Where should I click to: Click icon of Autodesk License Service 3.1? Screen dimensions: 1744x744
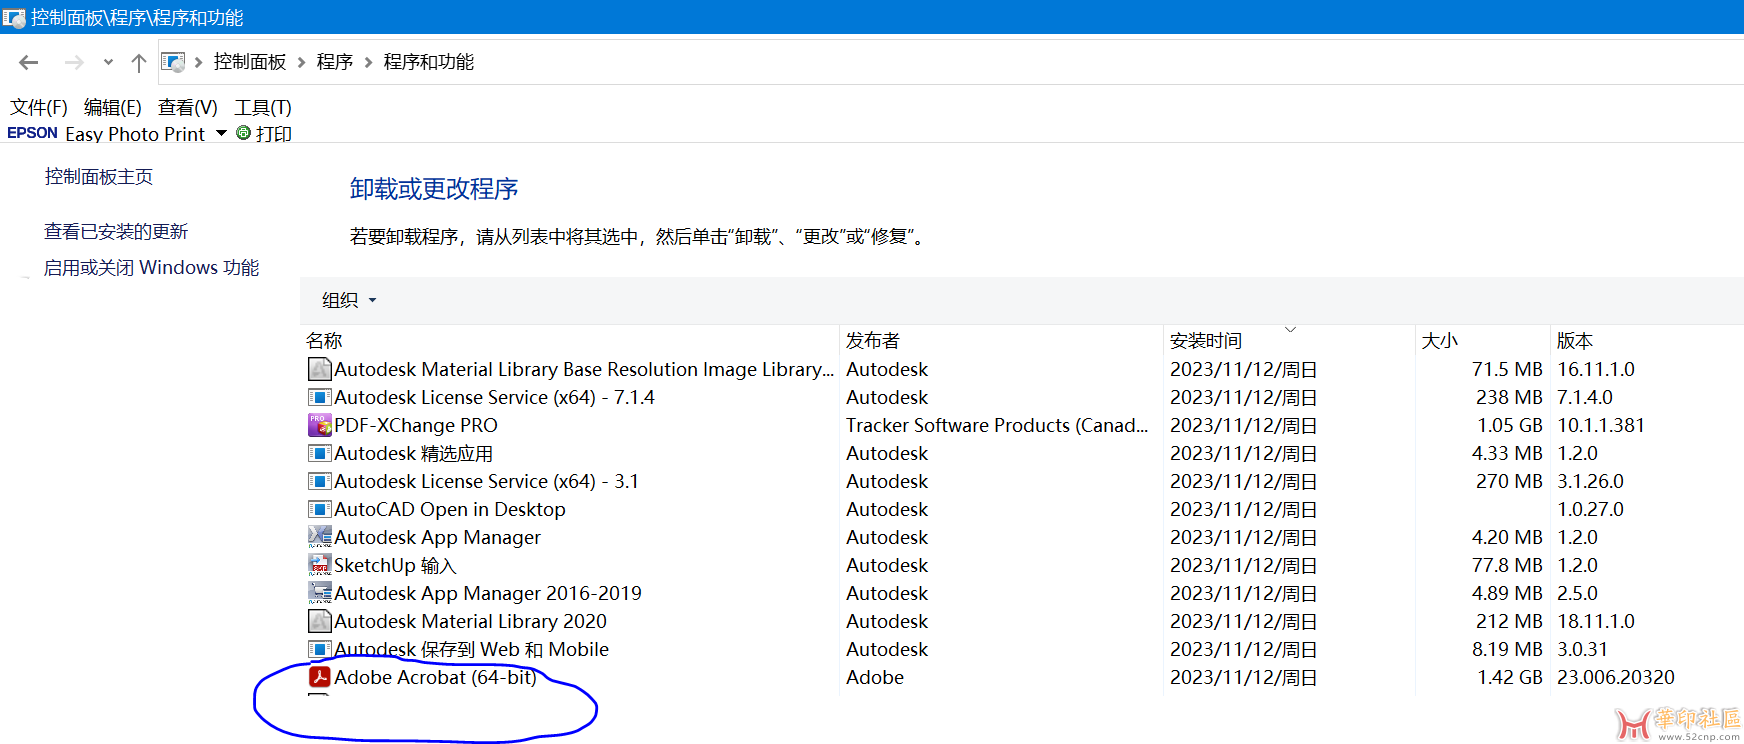tap(319, 481)
